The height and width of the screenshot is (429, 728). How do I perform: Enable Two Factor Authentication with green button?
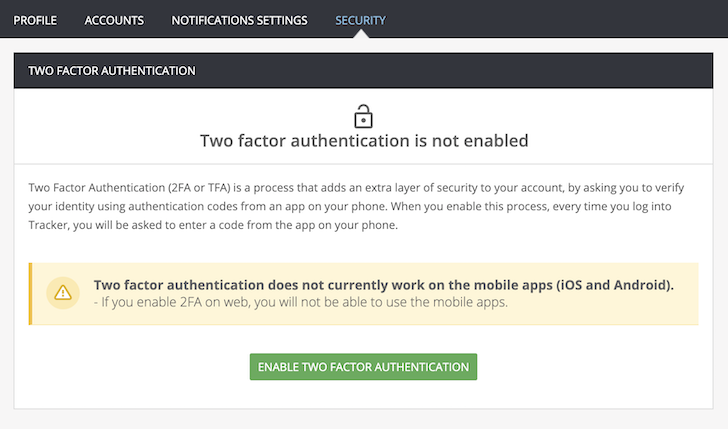pos(363,367)
